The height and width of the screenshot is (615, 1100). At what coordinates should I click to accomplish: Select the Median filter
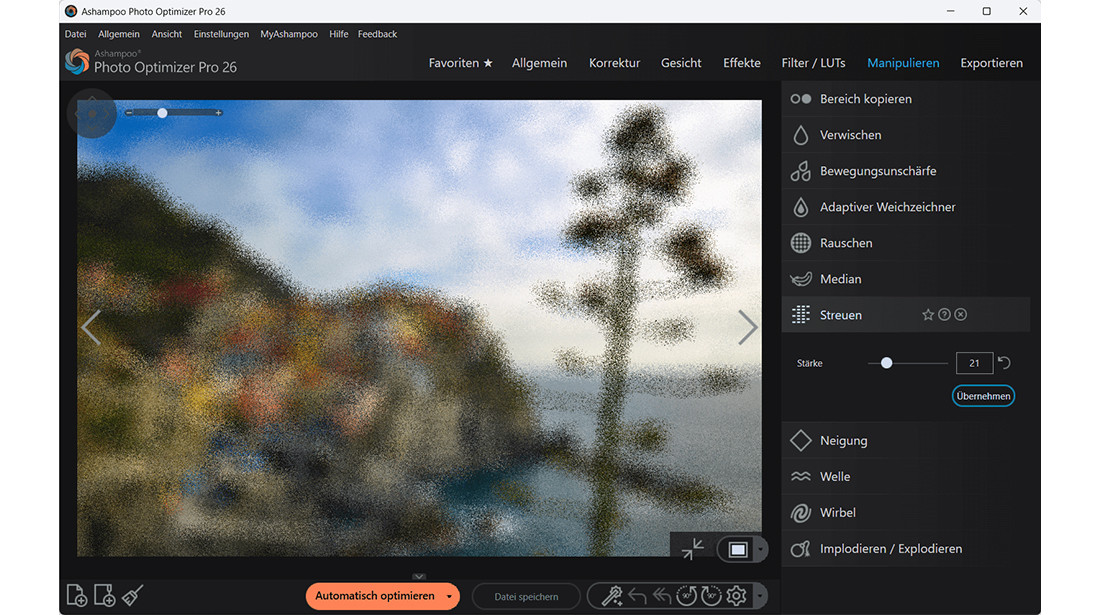pos(905,279)
